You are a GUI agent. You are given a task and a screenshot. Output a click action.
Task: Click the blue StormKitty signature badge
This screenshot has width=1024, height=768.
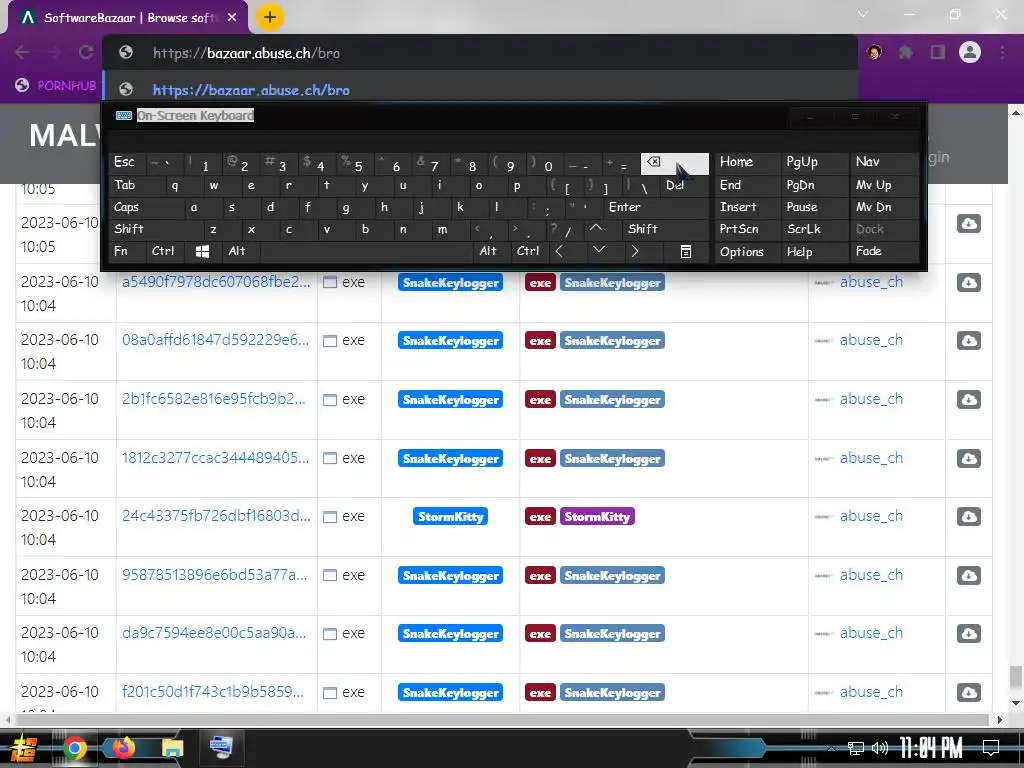451,517
